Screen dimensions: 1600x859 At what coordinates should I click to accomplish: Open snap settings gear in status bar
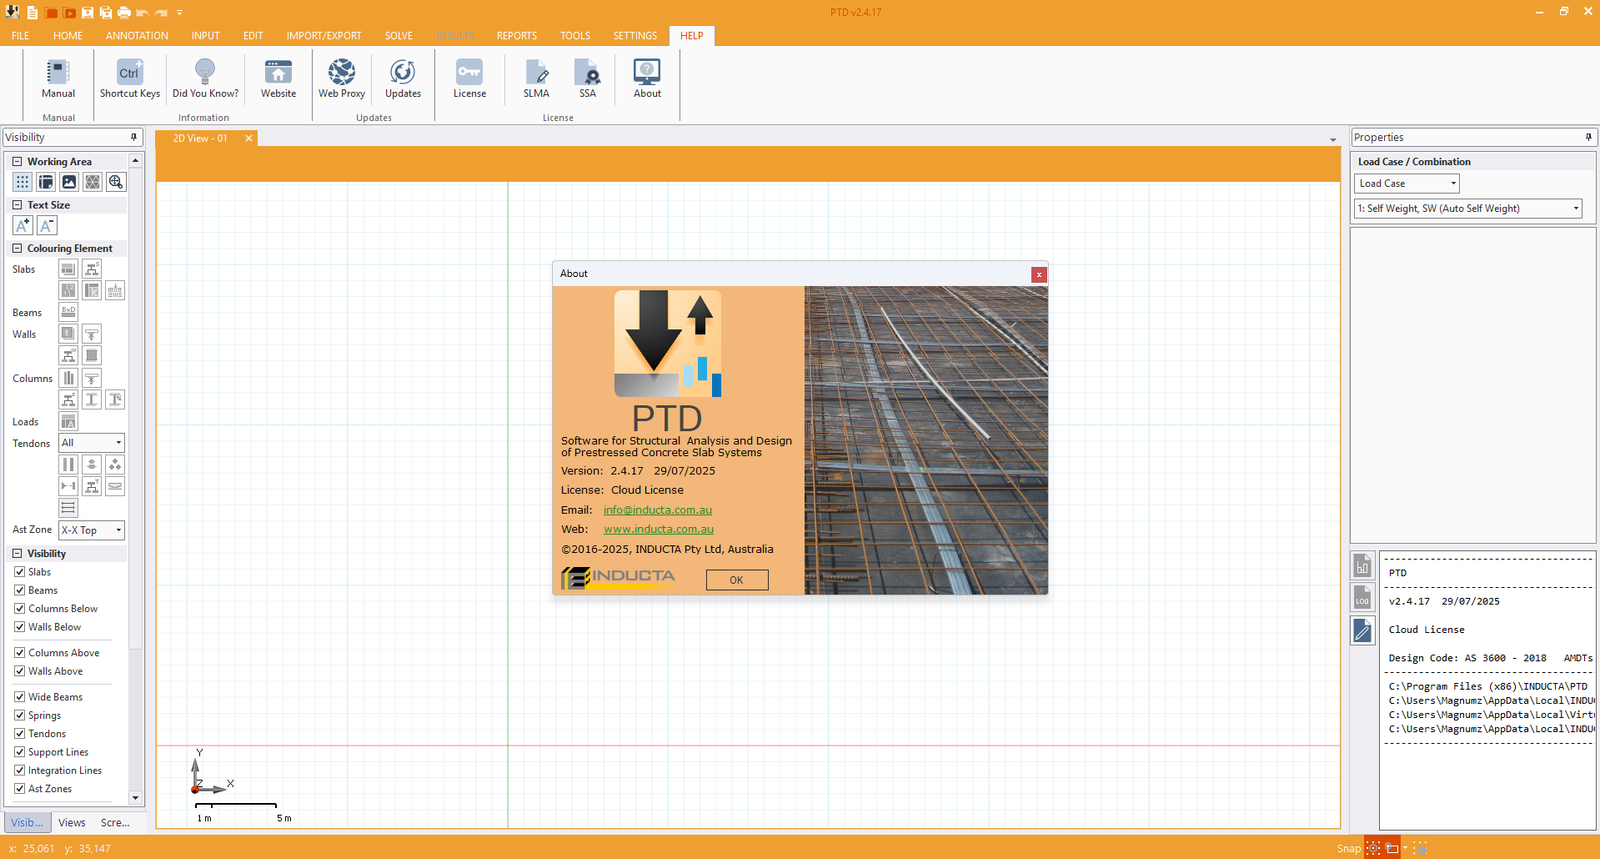coord(1419,848)
